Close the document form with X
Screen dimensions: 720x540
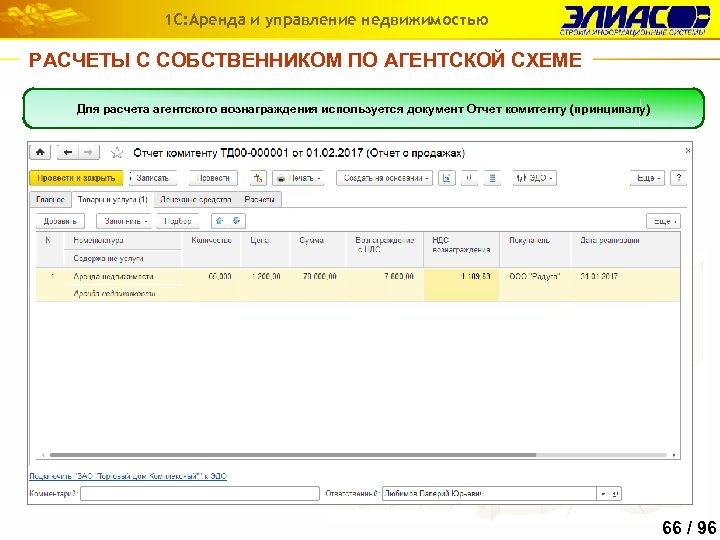pyautogui.click(x=687, y=150)
